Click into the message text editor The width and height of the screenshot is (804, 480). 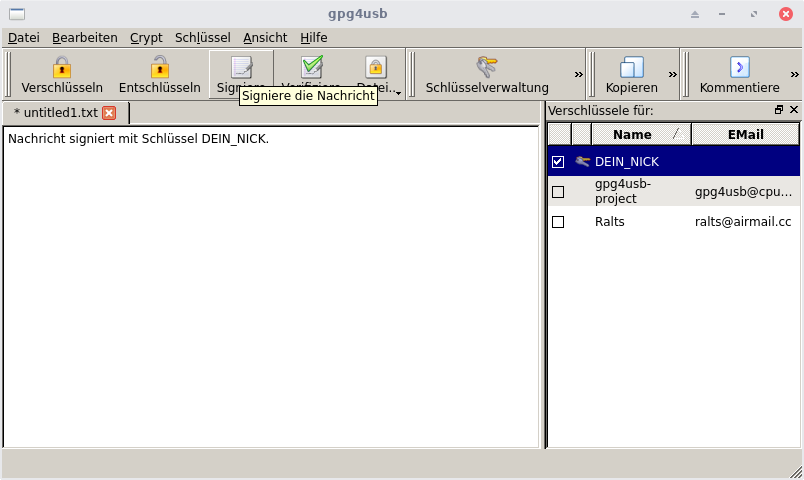[x=271, y=287]
